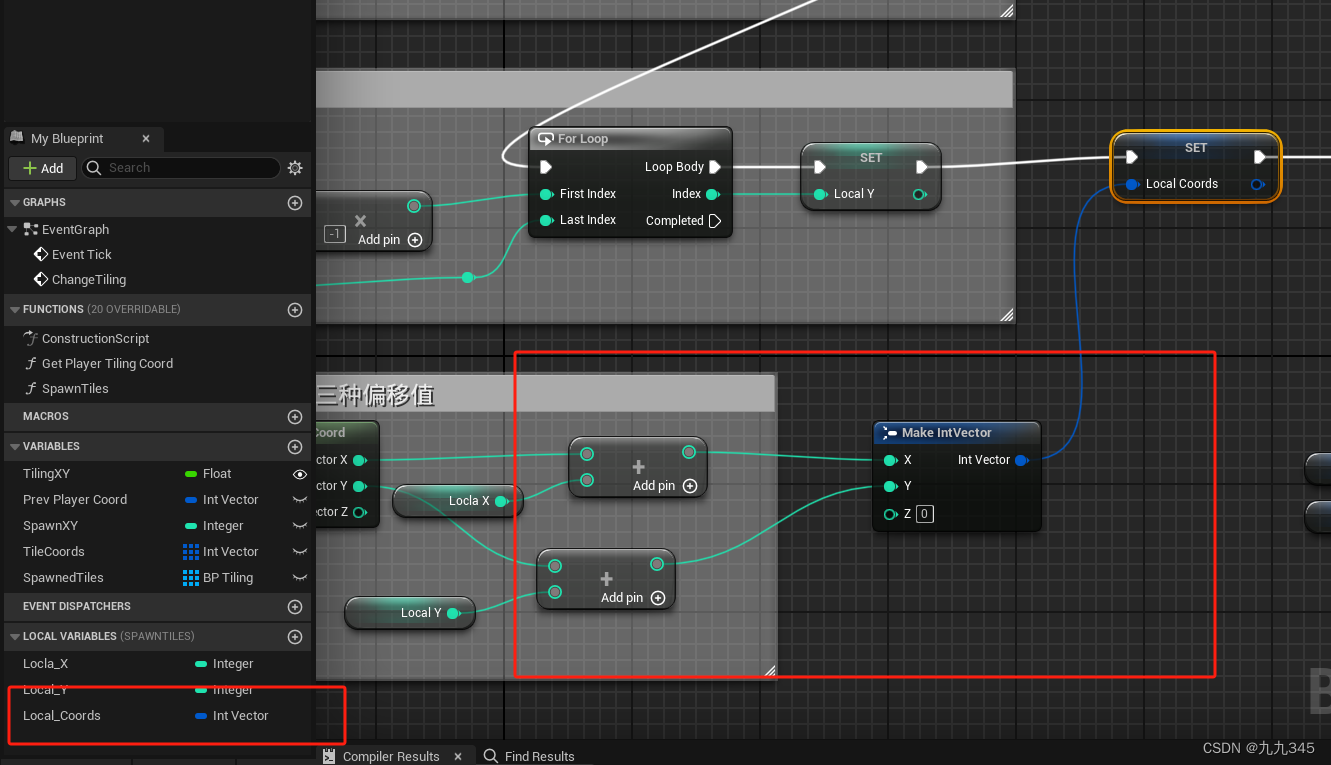
Task: Click the Make IntVector Y input pin
Action: point(890,486)
